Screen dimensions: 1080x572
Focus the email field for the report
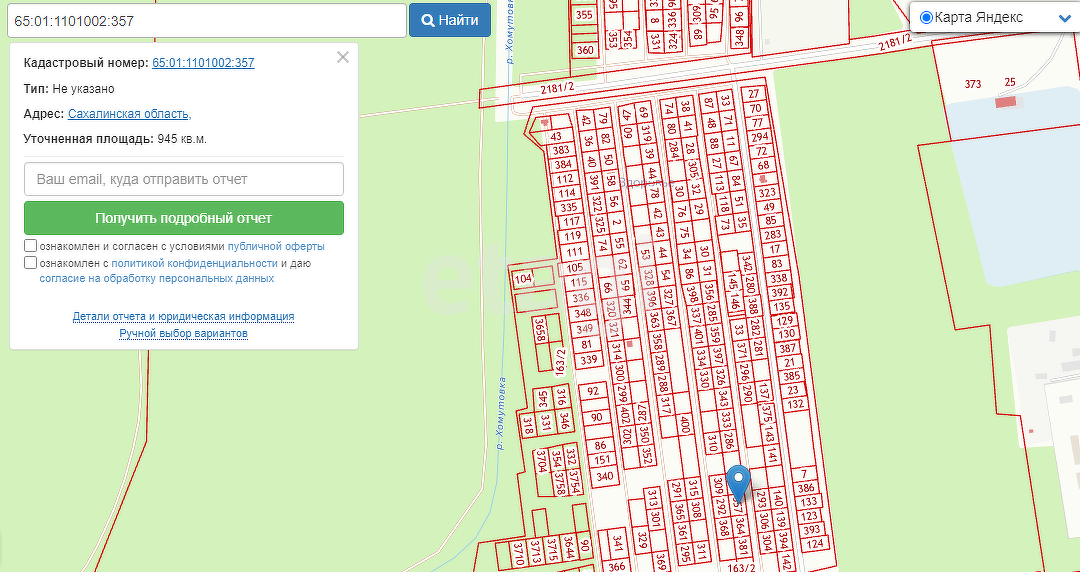click(x=184, y=179)
